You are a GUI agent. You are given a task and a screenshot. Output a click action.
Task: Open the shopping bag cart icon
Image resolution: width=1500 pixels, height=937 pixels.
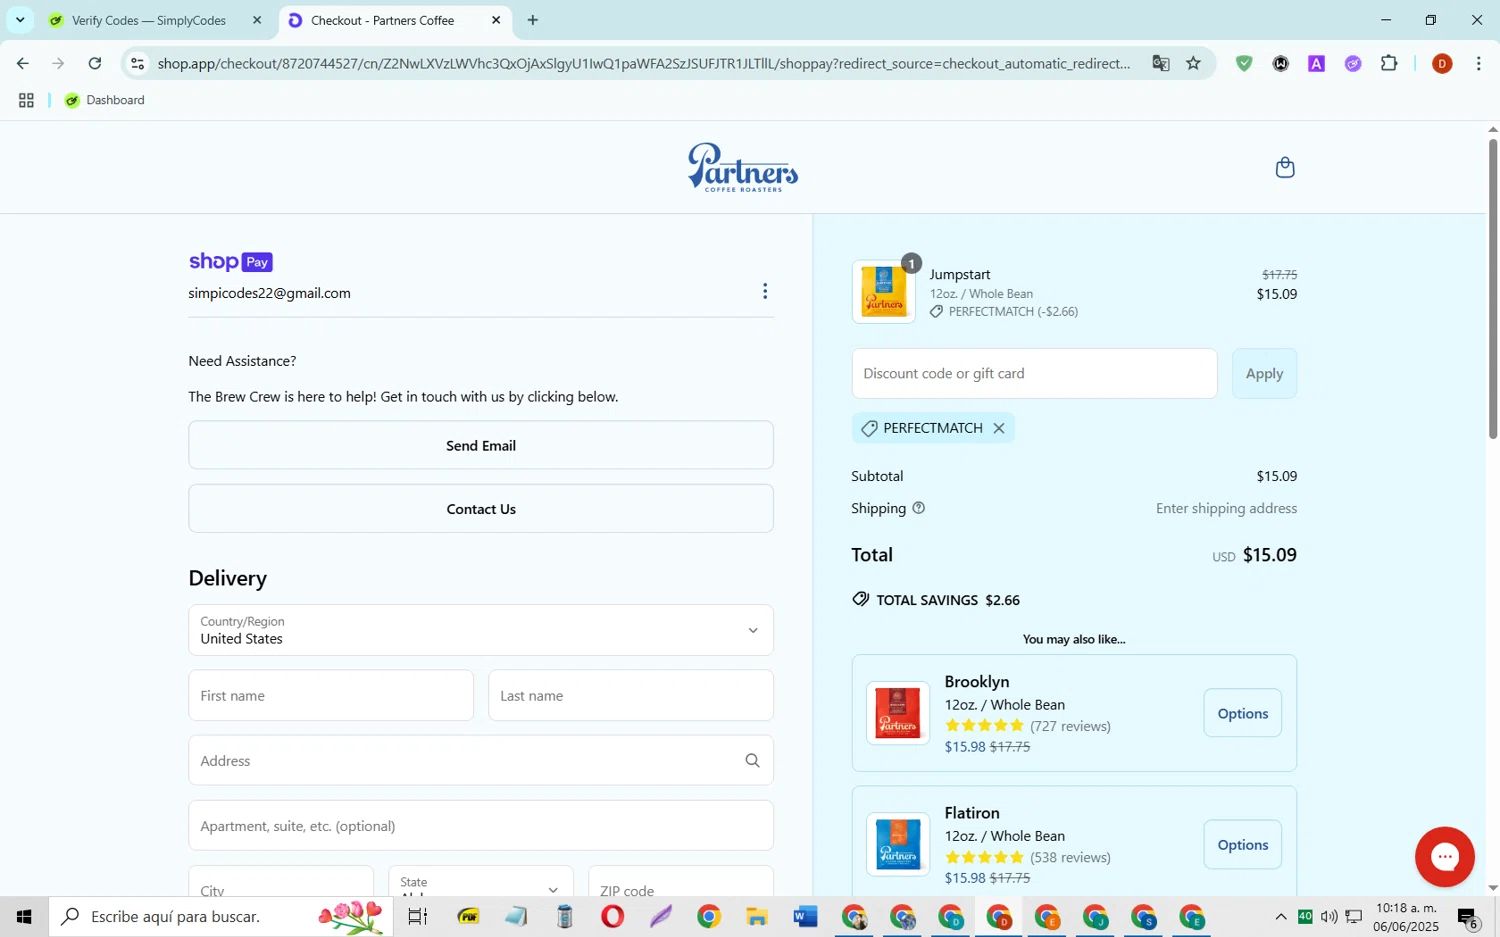tap(1285, 167)
